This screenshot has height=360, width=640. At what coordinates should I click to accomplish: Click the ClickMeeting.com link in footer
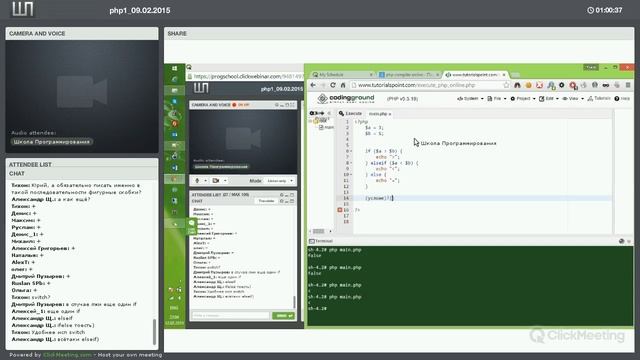tap(67, 355)
